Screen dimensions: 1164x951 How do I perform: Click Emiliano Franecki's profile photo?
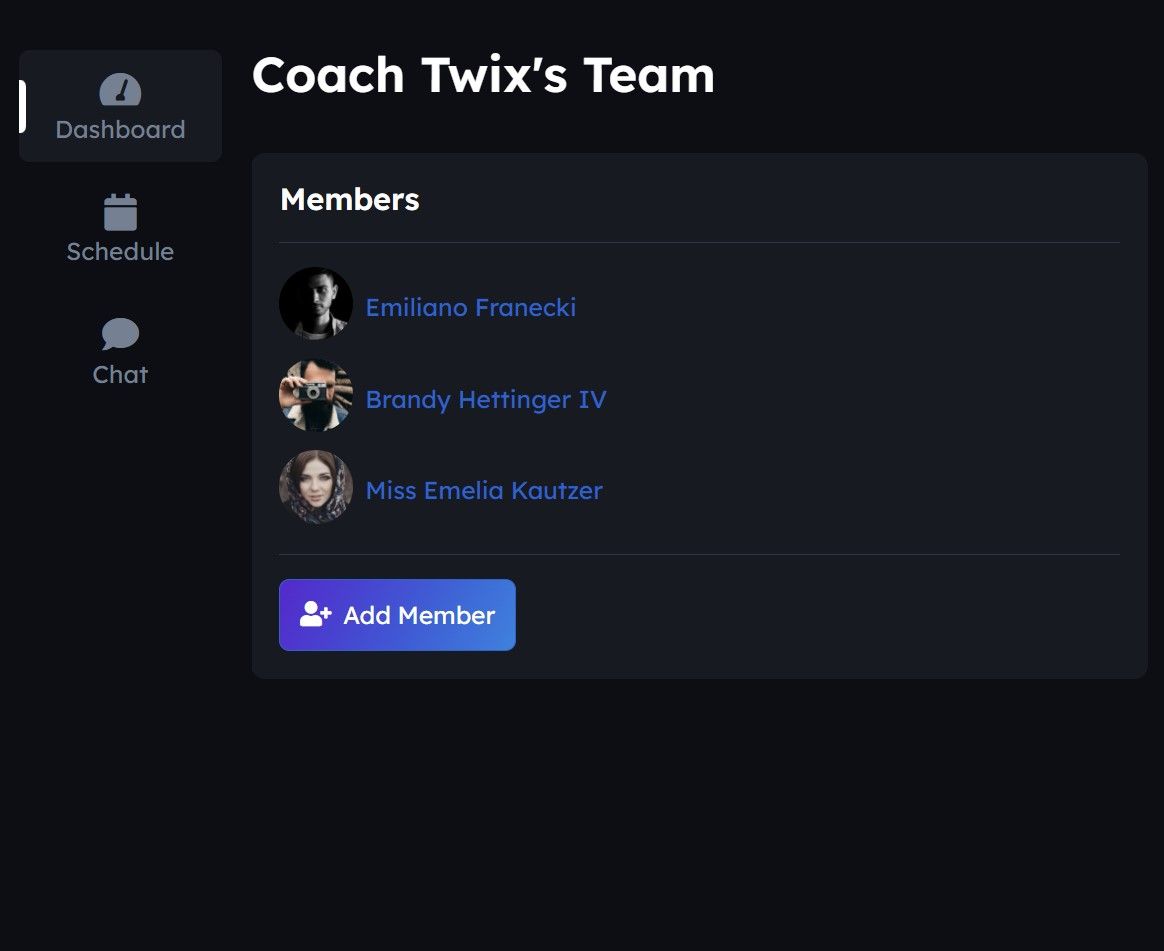316,304
